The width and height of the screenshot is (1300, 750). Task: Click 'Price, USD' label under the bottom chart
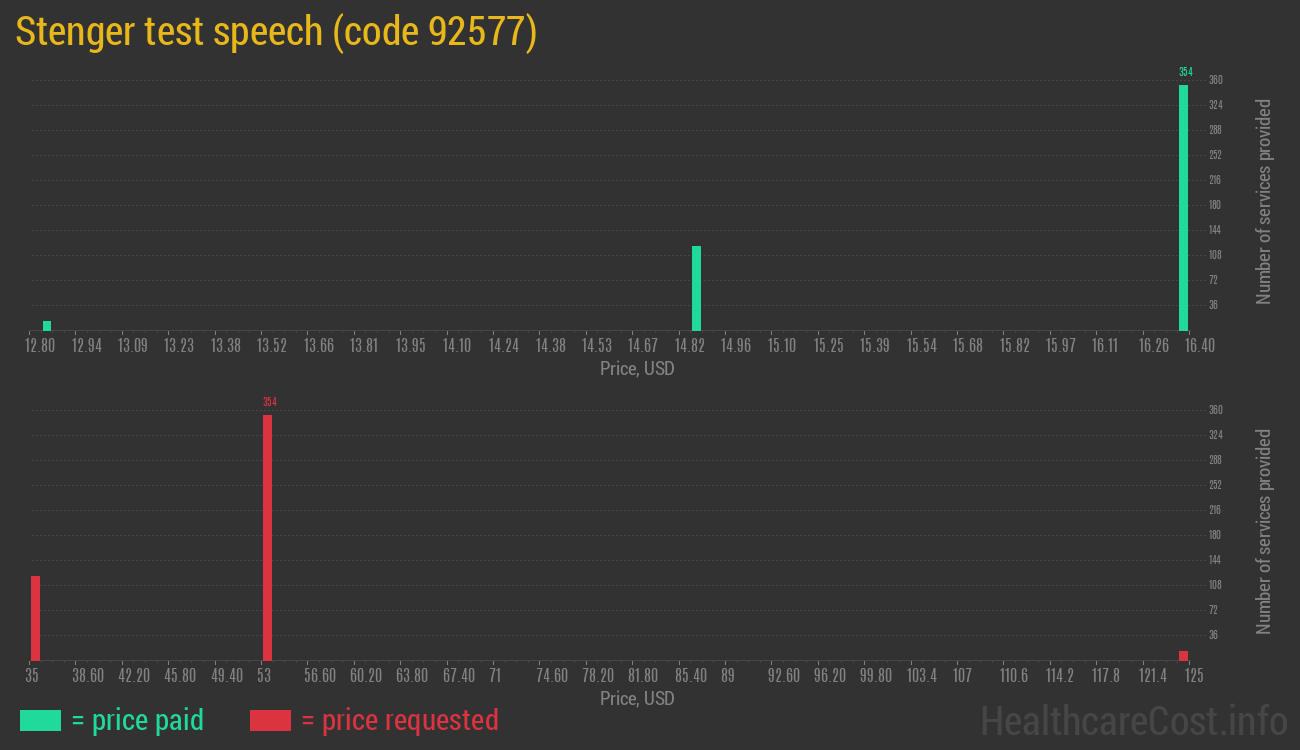(x=637, y=699)
